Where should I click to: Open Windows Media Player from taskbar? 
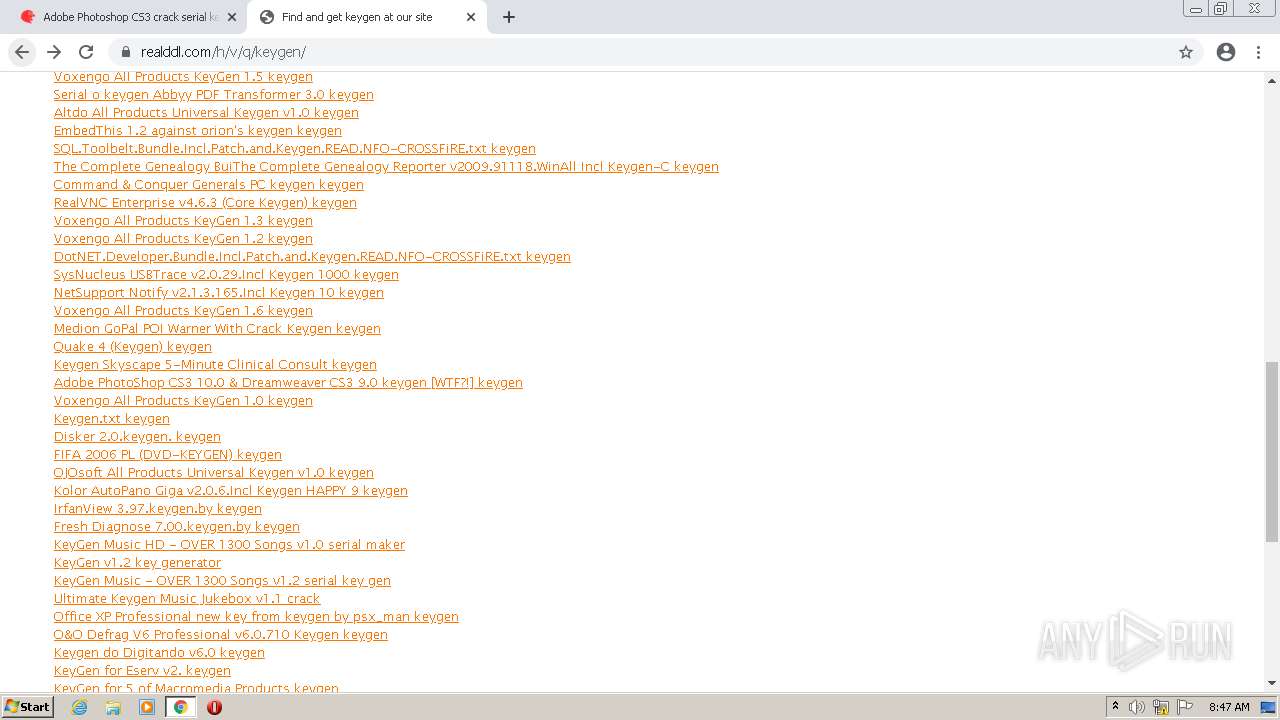[x=147, y=707]
